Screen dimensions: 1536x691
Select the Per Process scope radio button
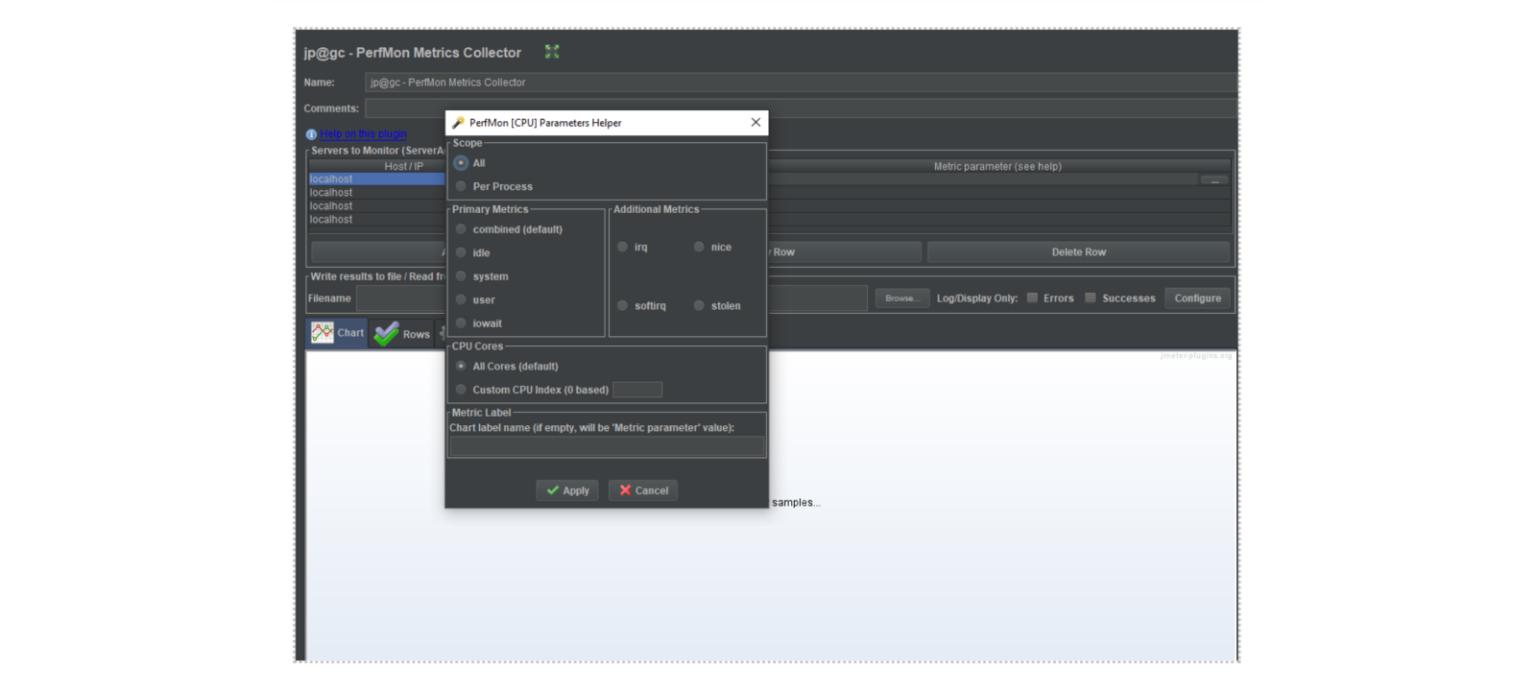pos(460,186)
